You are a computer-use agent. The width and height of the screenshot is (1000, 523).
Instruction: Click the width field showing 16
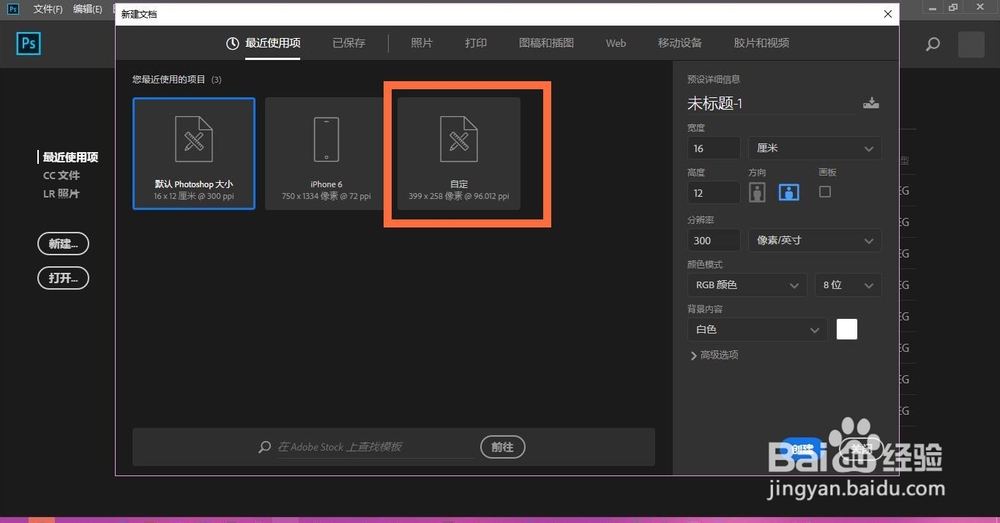[x=714, y=148]
